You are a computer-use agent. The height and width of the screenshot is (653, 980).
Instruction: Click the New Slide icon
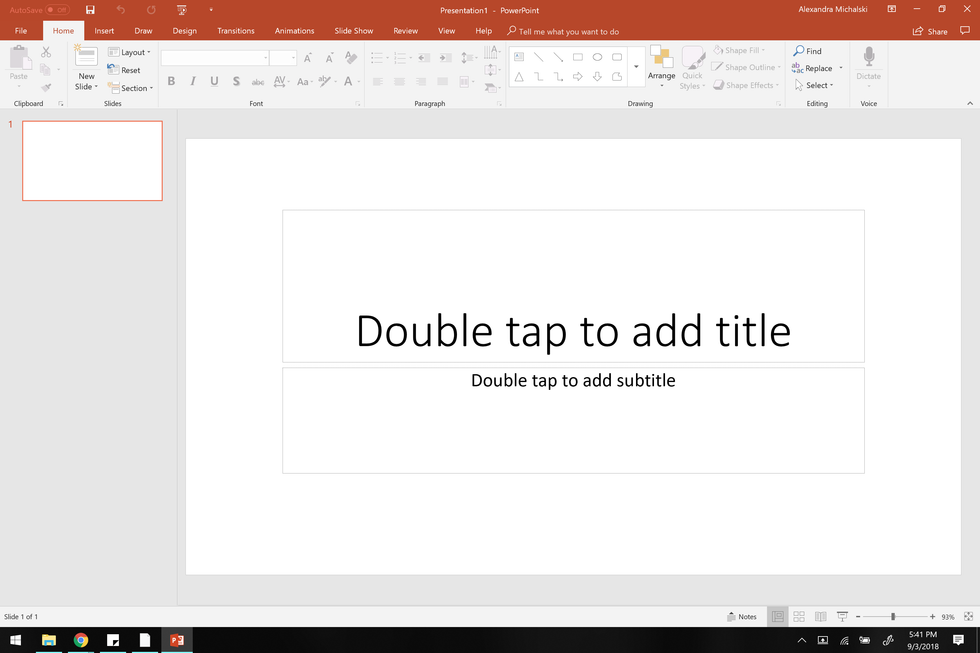[86, 57]
